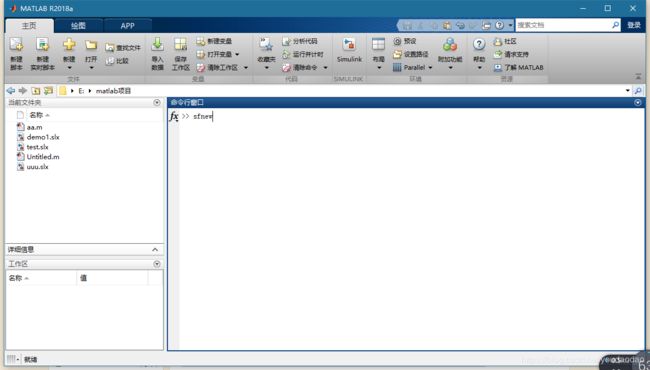Switch to the 绘图 (Plots) tab

pyautogui.click(x=78, y=26)
